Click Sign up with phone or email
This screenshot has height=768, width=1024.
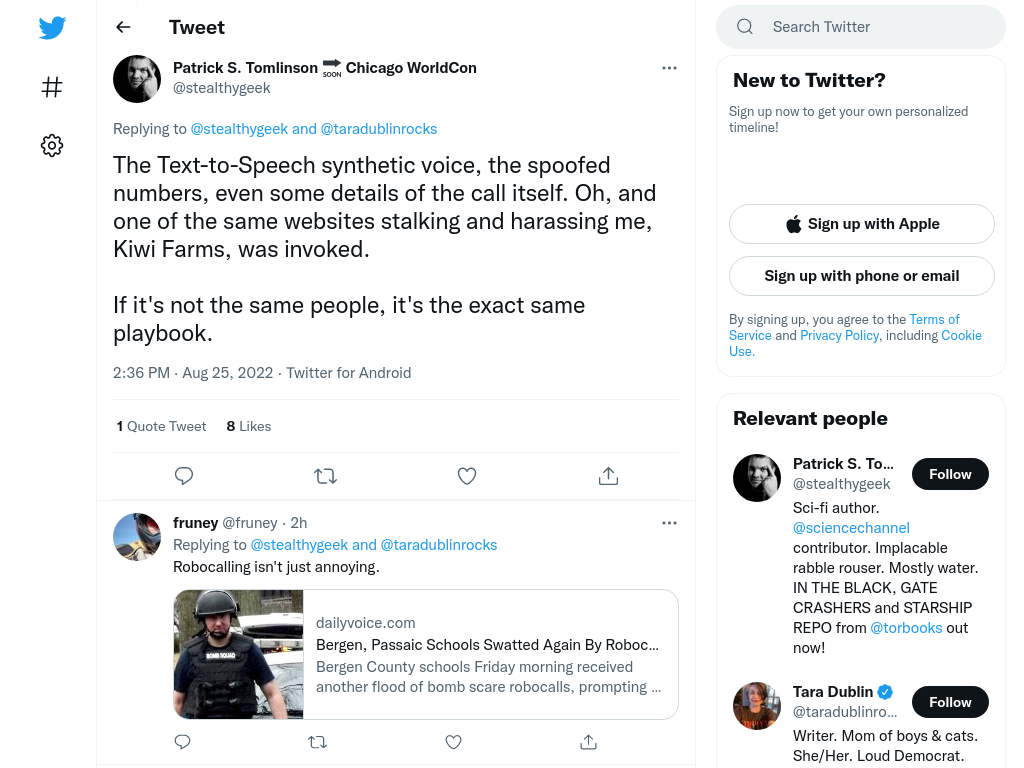coord(861,276)
